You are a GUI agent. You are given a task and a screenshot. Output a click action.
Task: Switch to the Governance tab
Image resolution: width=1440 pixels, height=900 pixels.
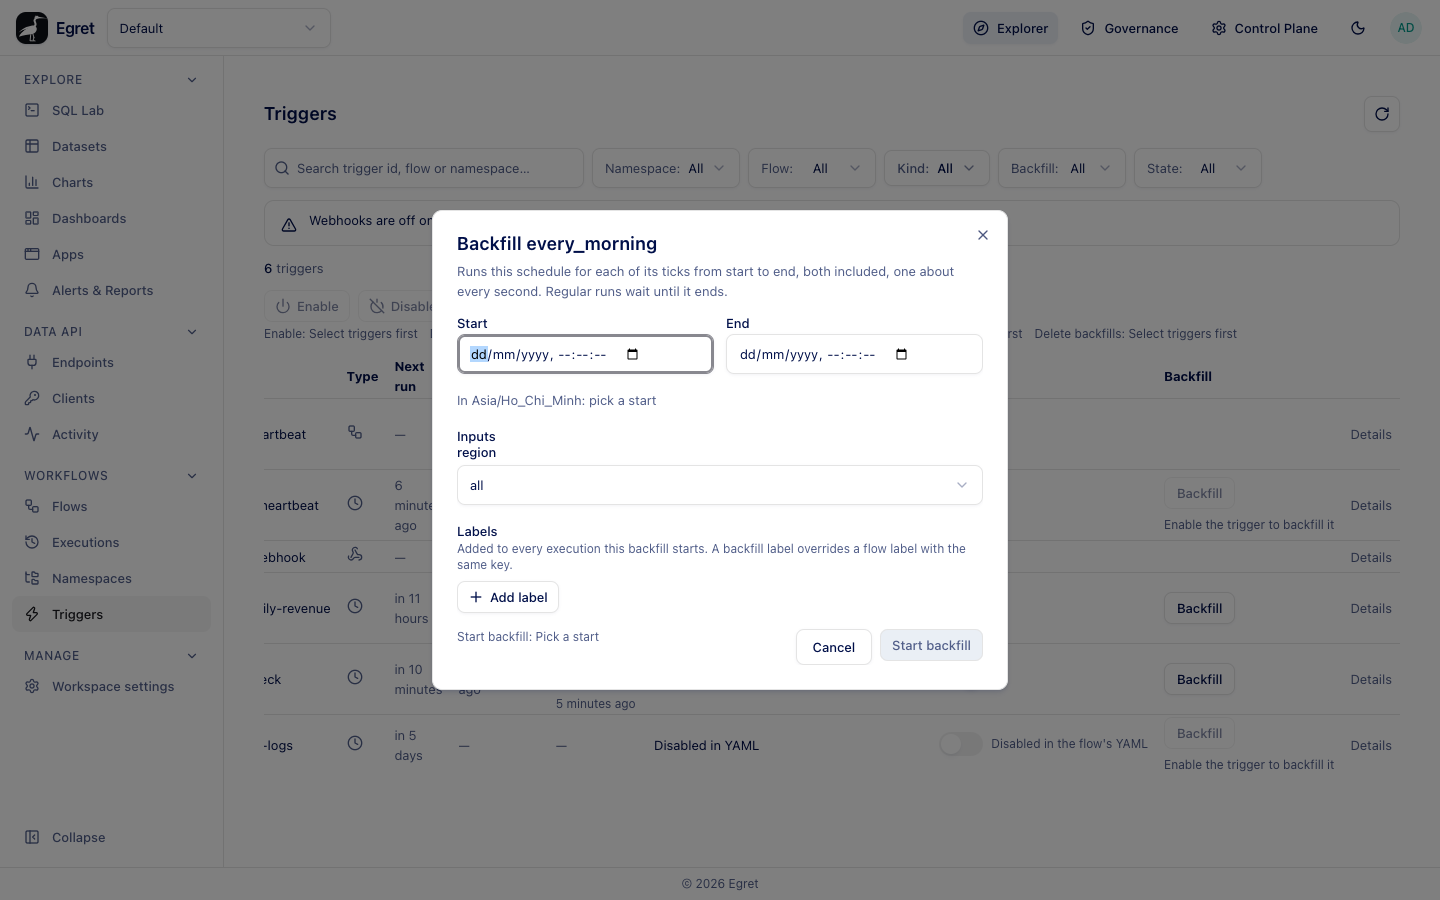1130,28
